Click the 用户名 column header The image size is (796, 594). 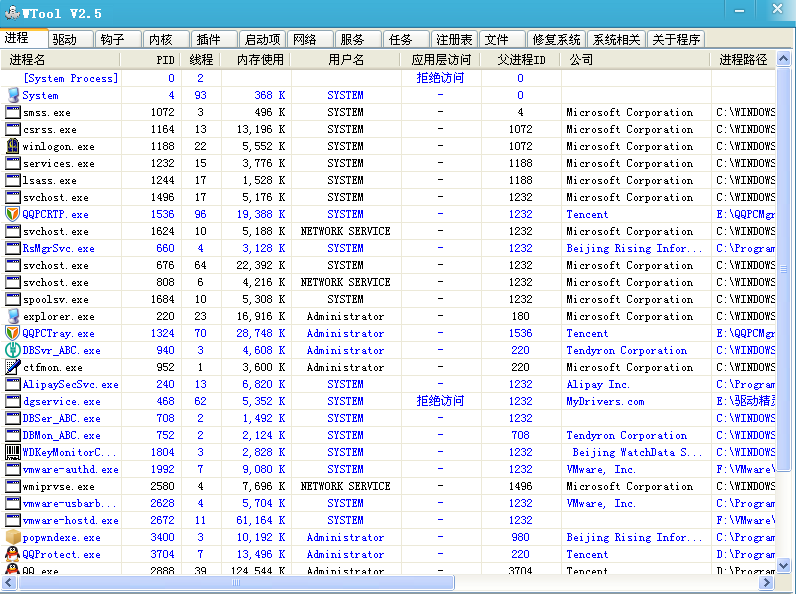[x=346, y=60]
